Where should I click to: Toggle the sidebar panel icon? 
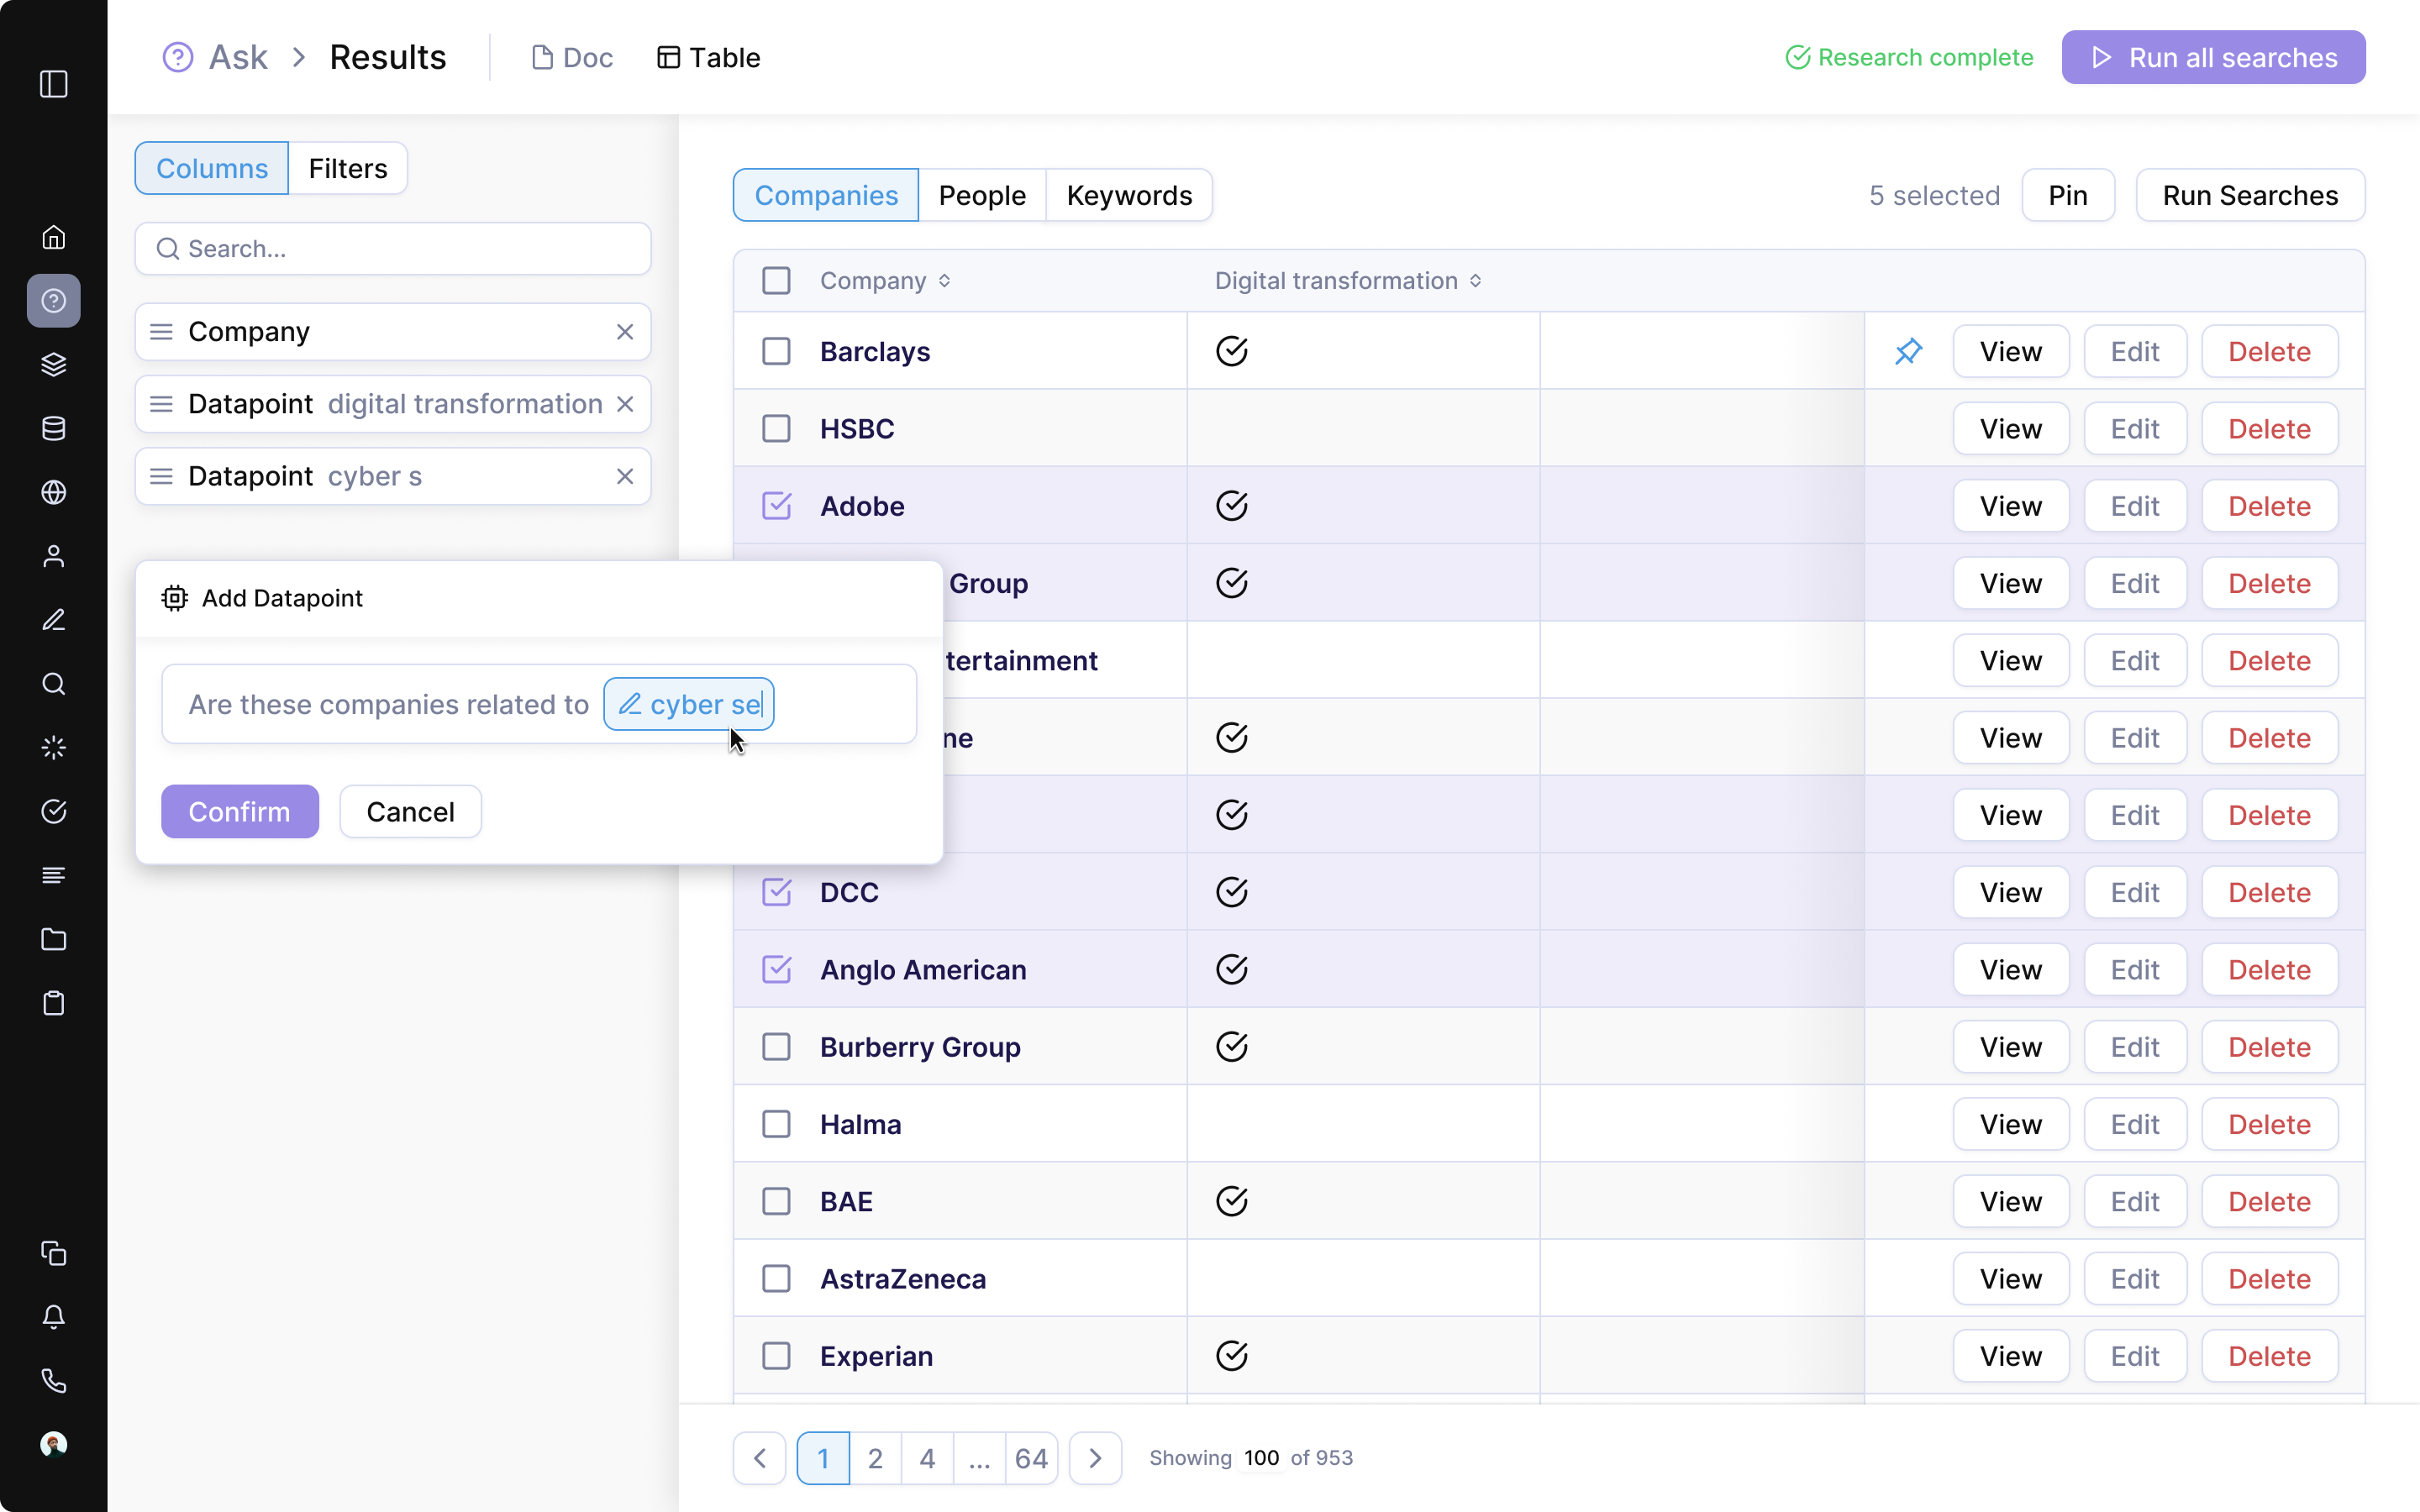[54, 84]
